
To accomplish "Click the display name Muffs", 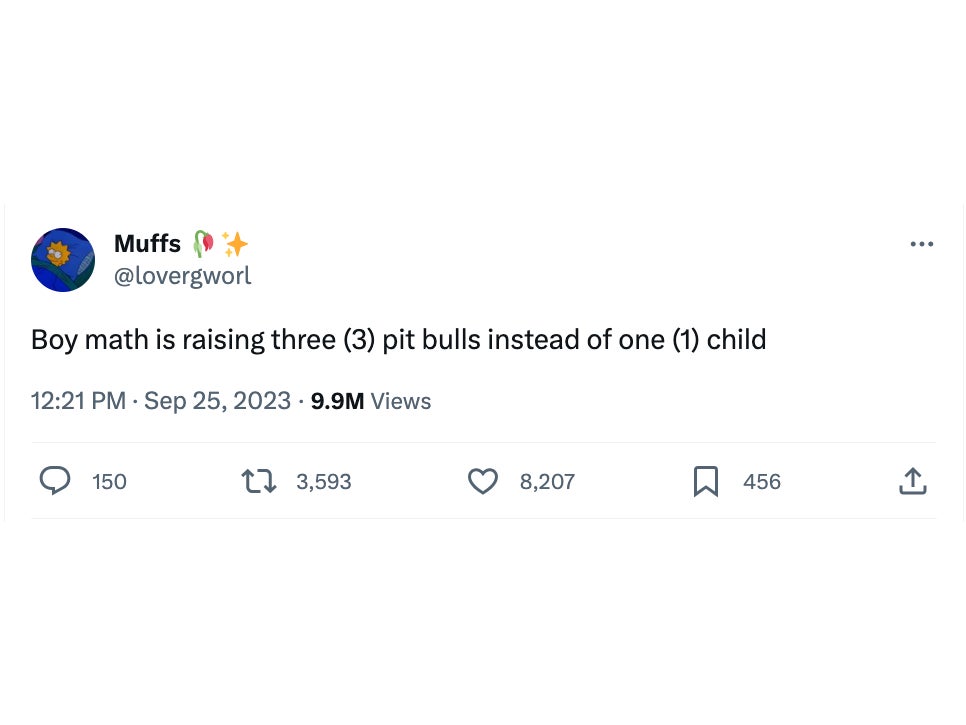I will point(147,243).
